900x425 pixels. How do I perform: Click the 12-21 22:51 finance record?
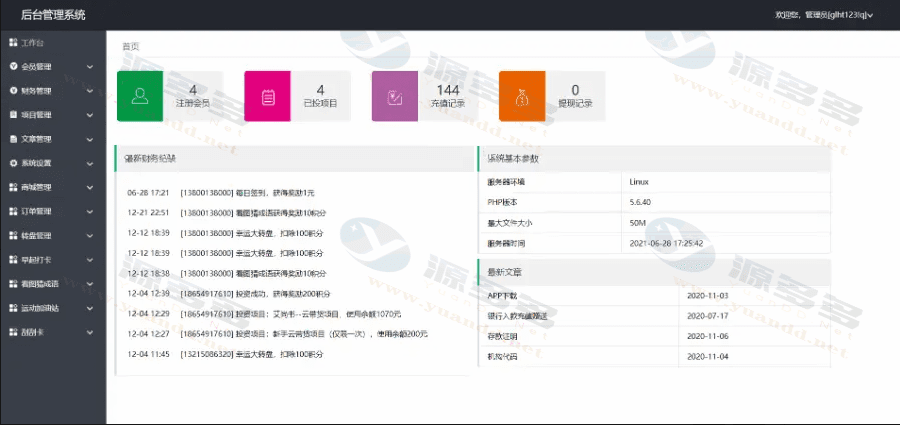tap(227, 213)
